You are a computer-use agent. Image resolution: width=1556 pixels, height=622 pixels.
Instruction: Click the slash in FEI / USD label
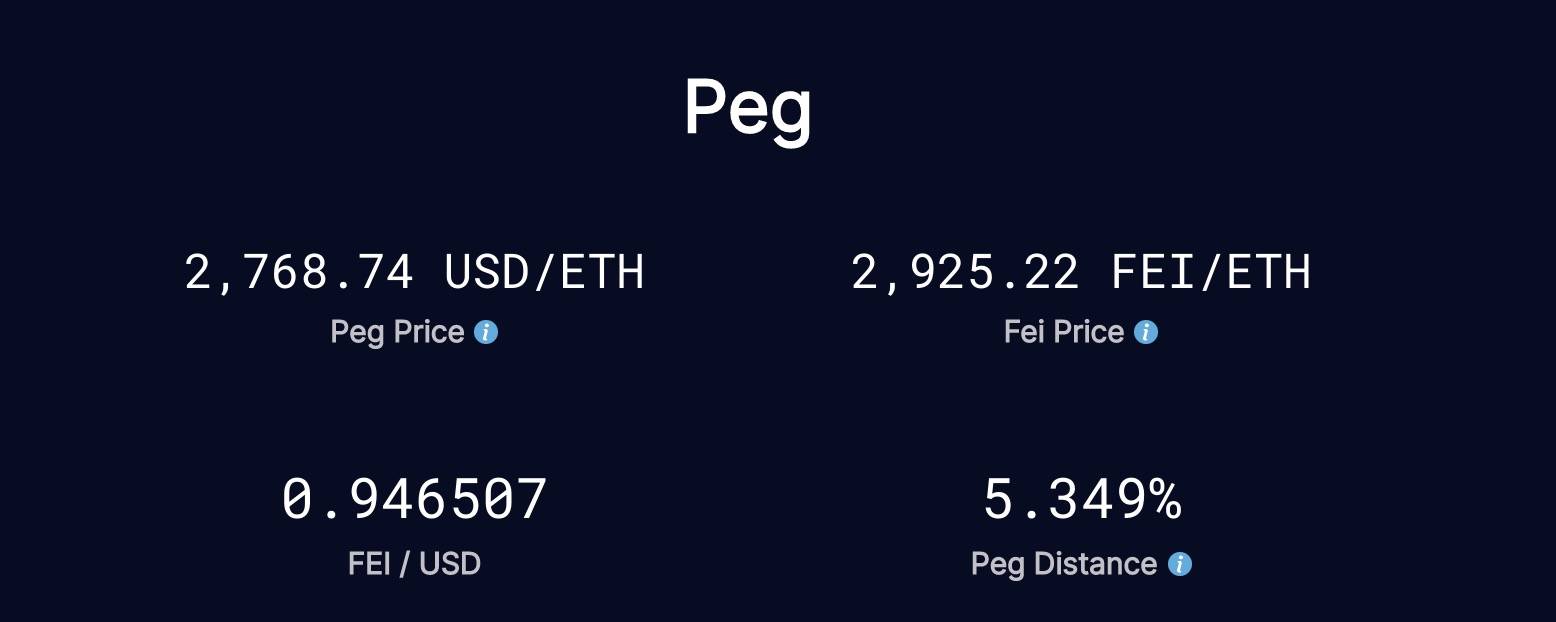(404, 564)
